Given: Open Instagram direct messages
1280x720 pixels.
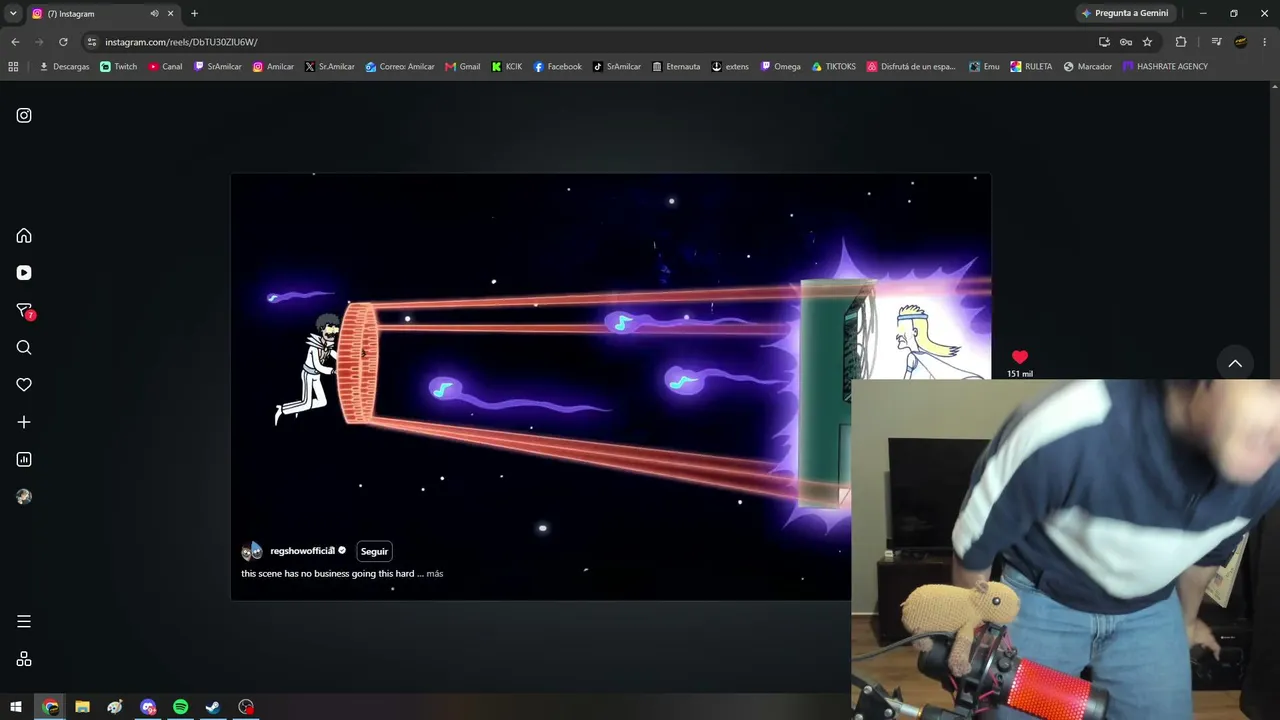Looking at the screenshot, I should pyautogui.click(x=24, y=311).
